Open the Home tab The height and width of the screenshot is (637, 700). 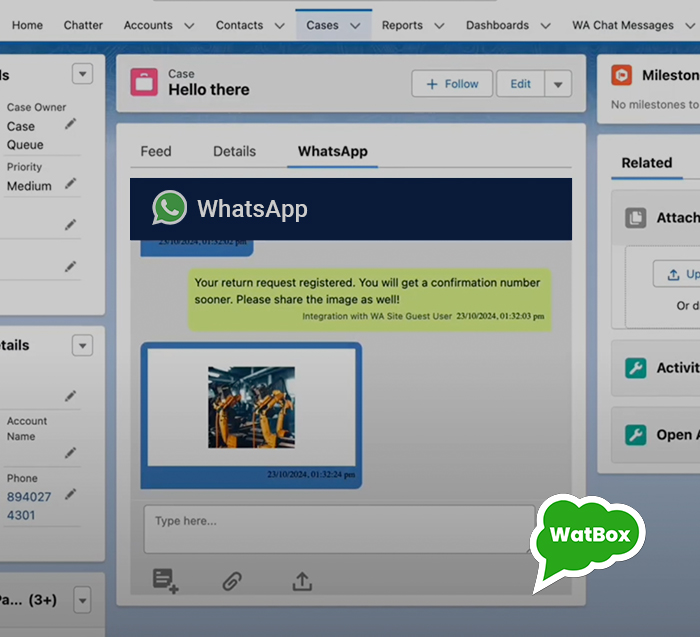click(27, 25)
